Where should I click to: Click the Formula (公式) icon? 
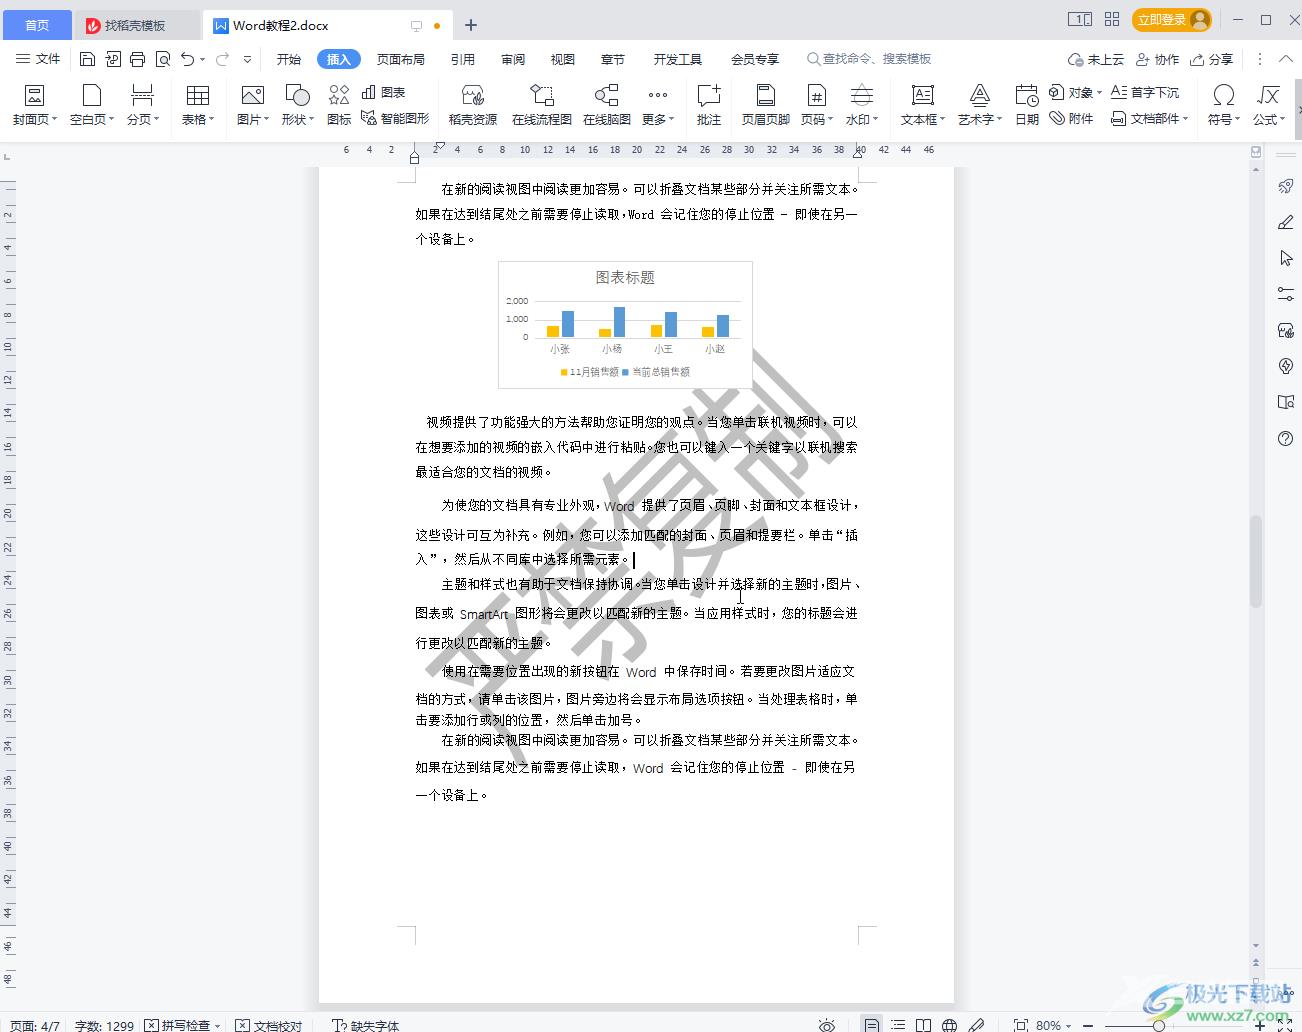(x=1268, y=96)
